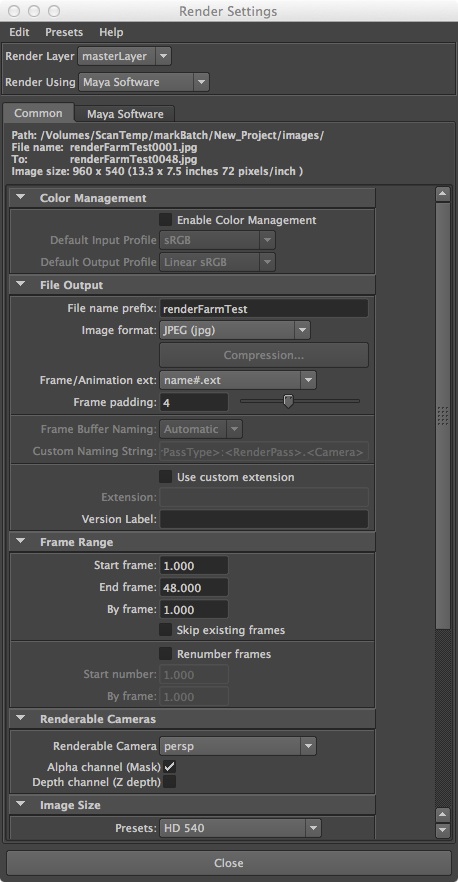This screenshot has height=882, width=458.
Task: Collapse the File Output section triangle
Action: coord(21,285)
